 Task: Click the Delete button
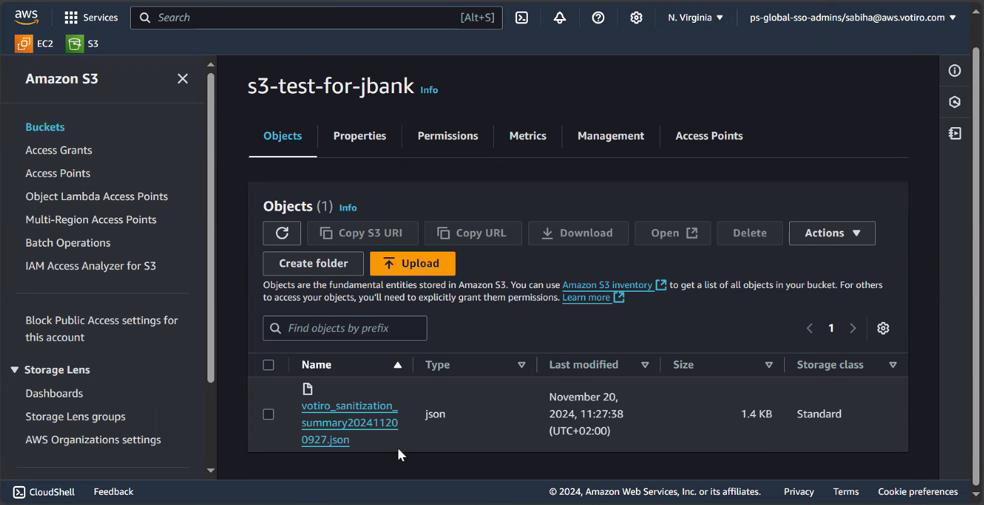[x=750, y=233]
